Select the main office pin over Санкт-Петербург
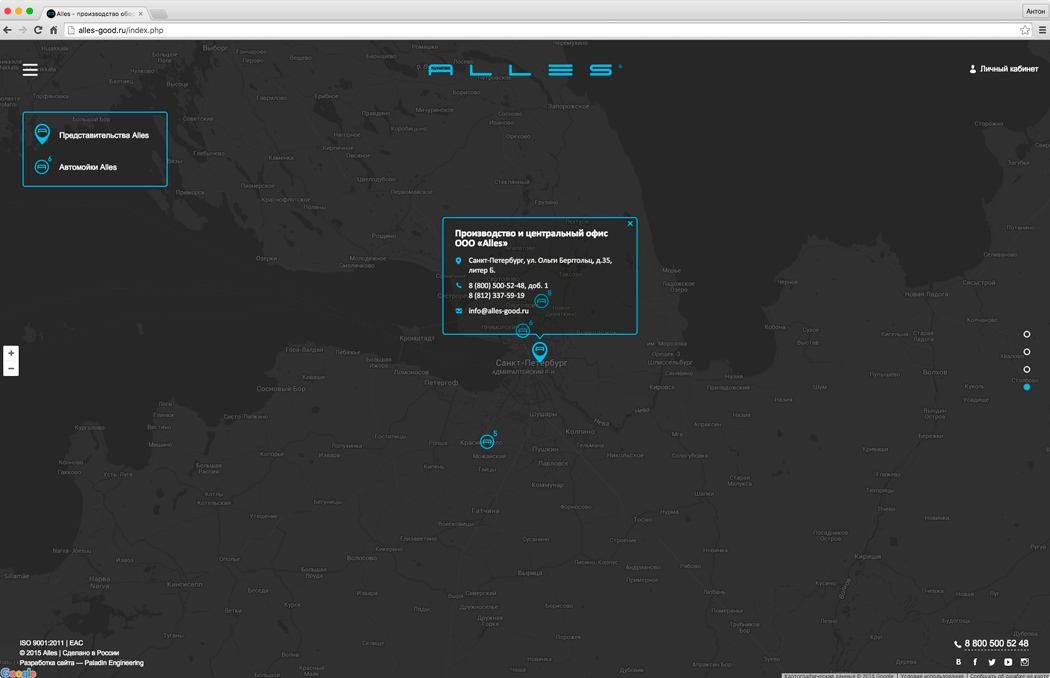Screen dimensions: 1050x678 click(x=540, y=349)
